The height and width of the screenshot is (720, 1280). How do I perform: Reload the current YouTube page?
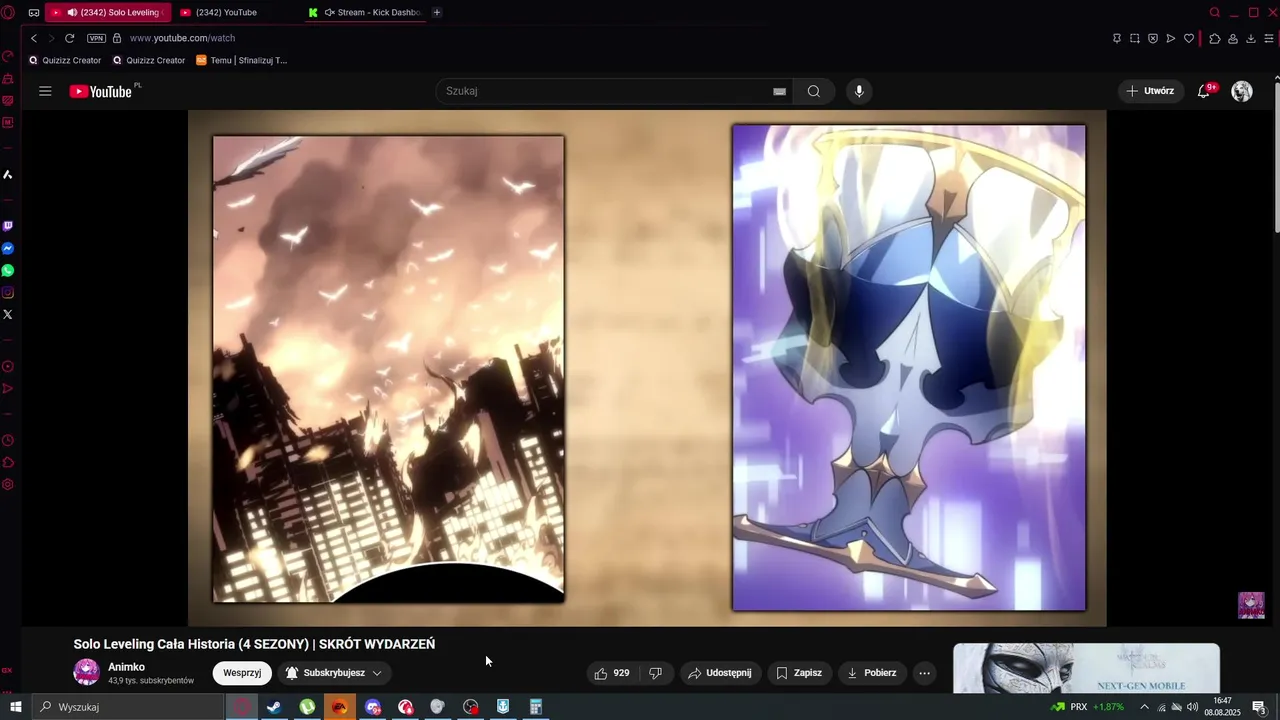point(69,38)
